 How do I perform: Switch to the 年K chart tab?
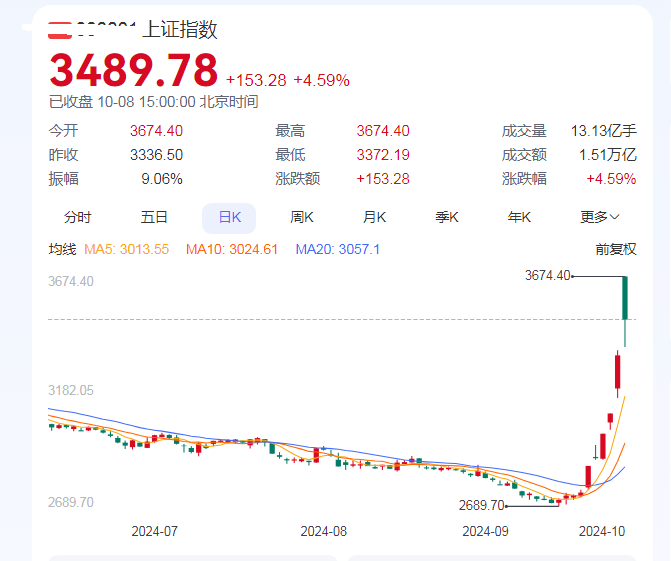519,217
